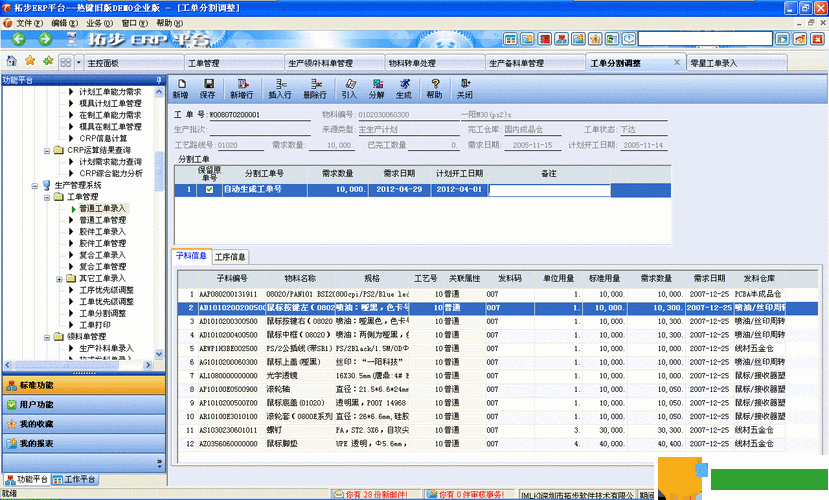Click the clock icon beside banner search box
This screenshot has height=500, width=829.
tap(629, 39)
